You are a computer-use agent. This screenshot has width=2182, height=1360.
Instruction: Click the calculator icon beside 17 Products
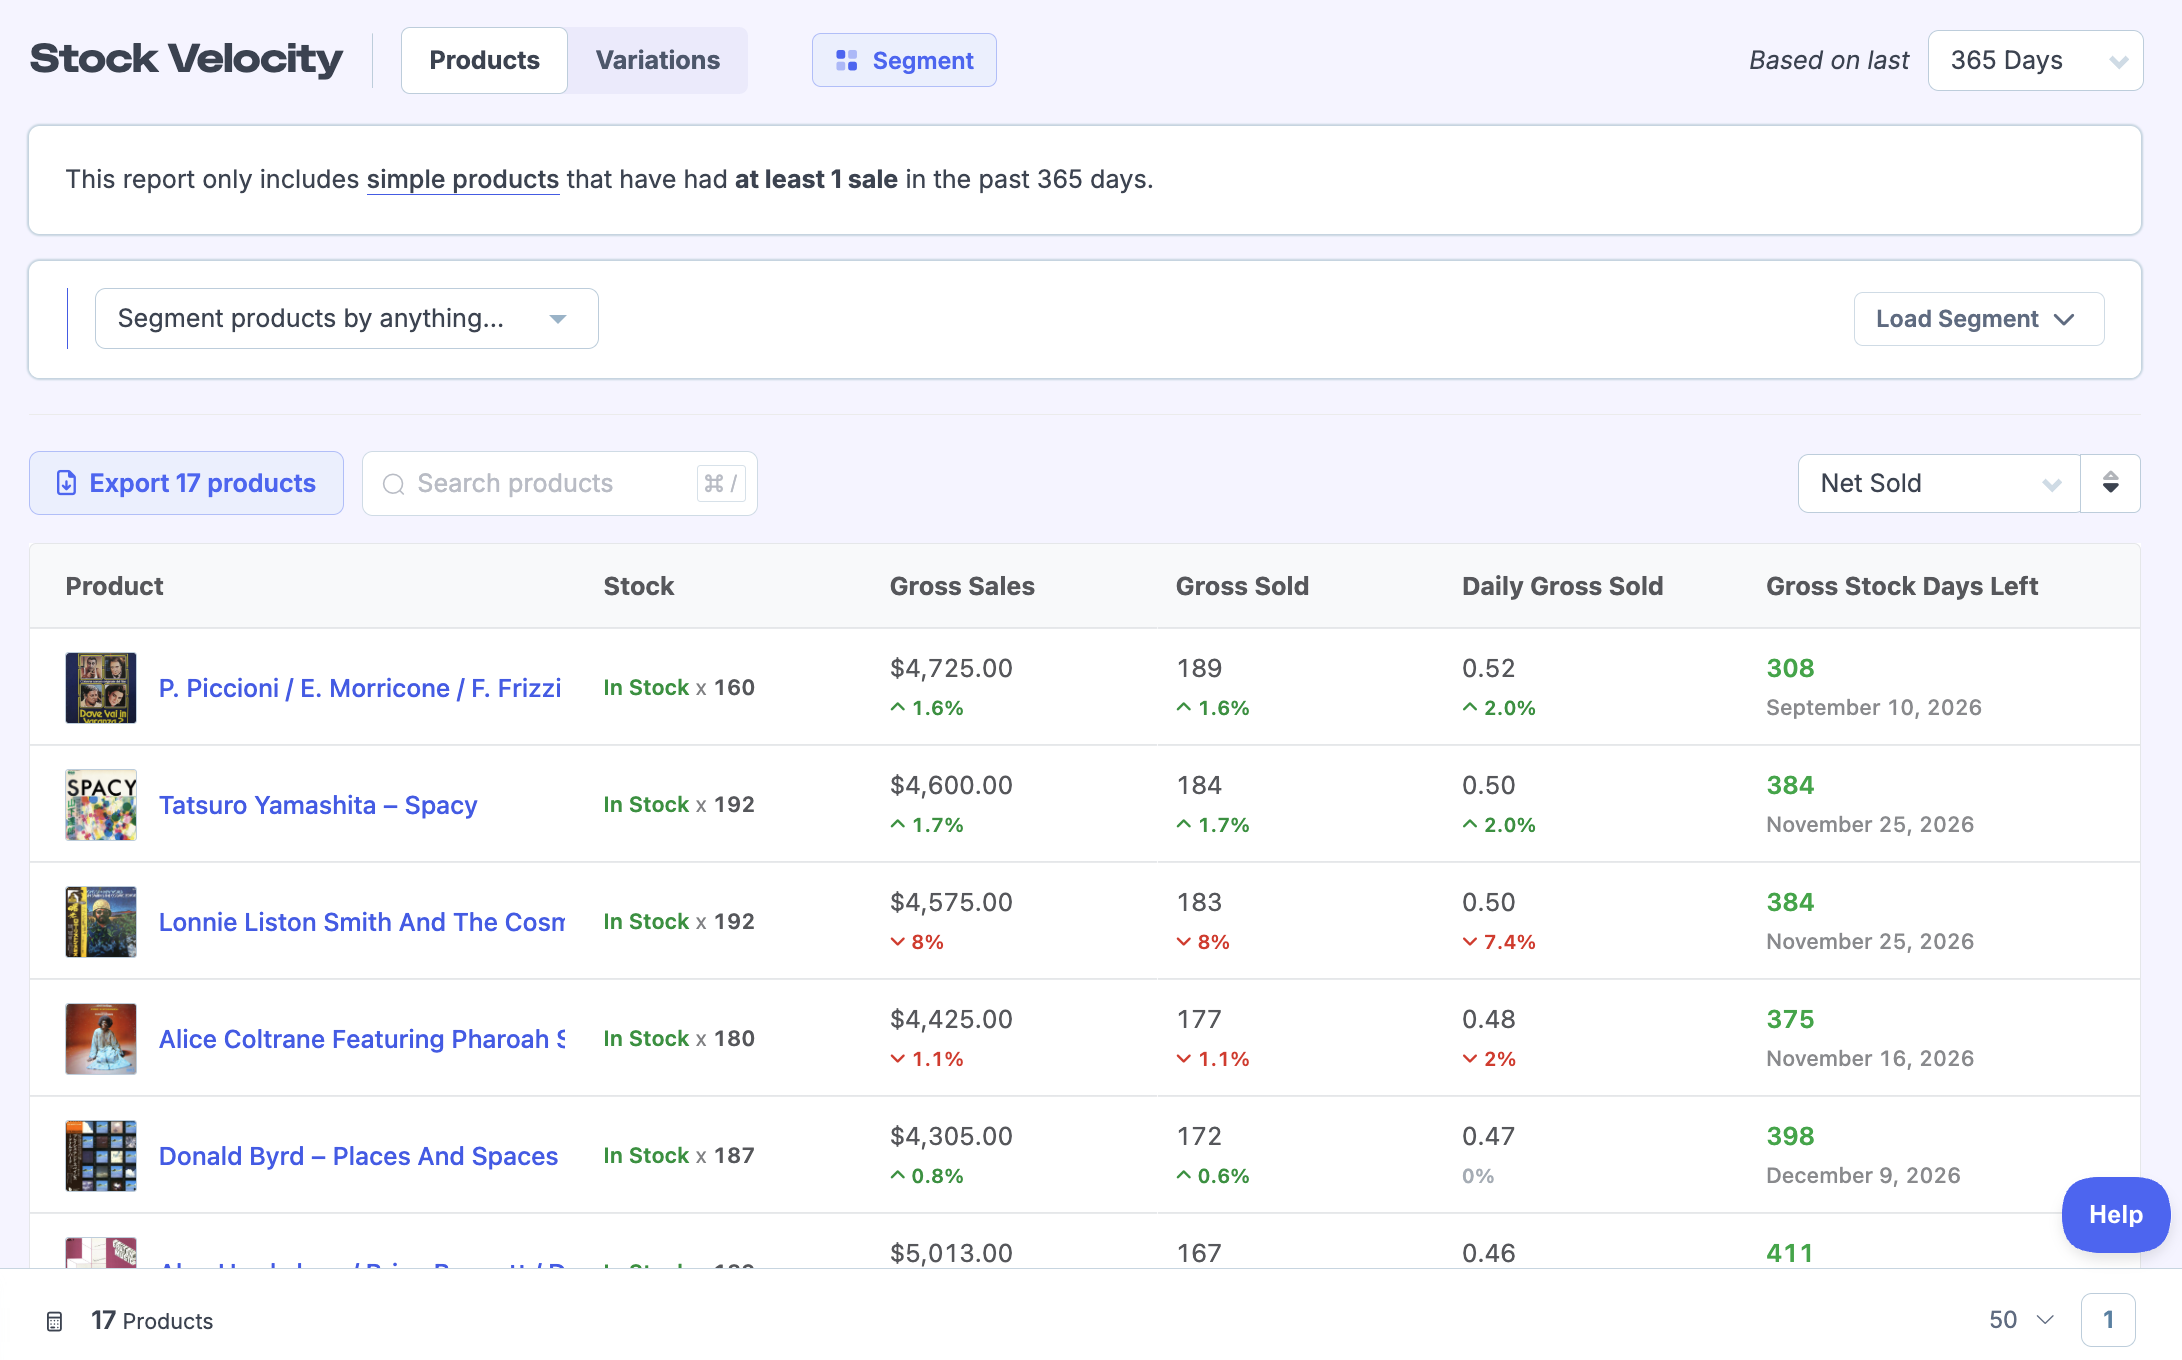point(55,1321)
